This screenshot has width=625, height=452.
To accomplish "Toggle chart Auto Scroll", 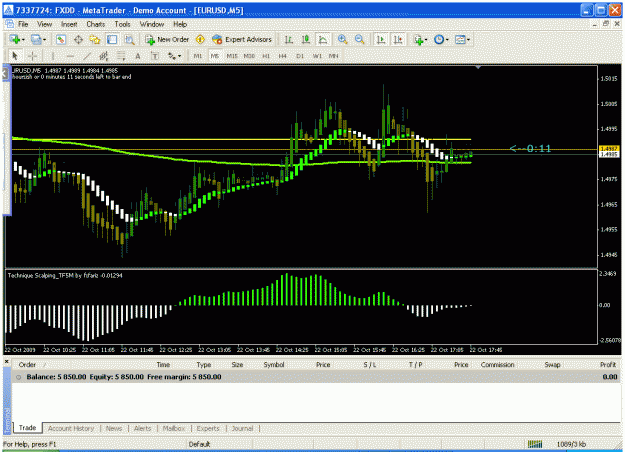I will tap(381, 39).
